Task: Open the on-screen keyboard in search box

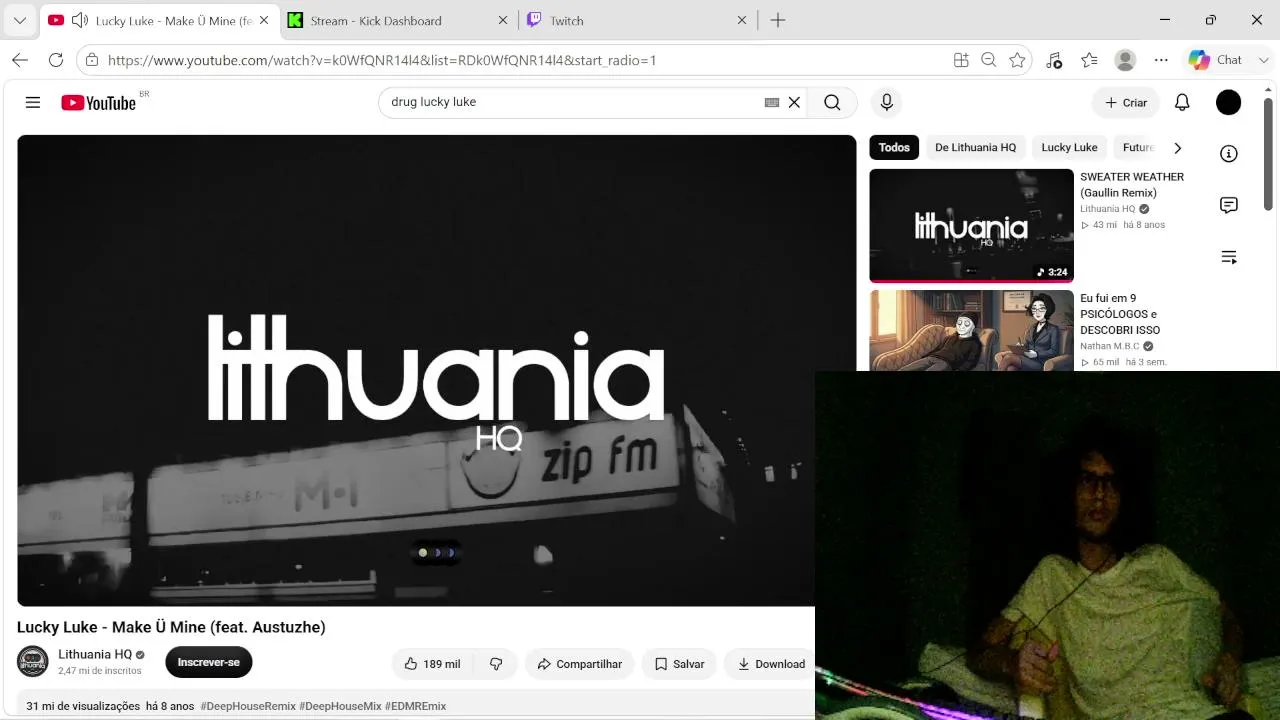Action: 772,102
